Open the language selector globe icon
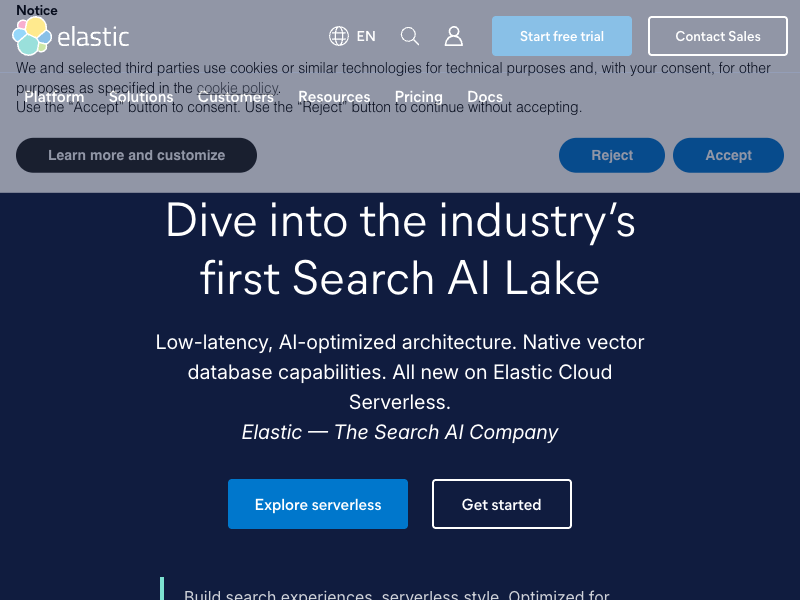The height and width of the screenshot is (600, 800). (x=339, y=36)
